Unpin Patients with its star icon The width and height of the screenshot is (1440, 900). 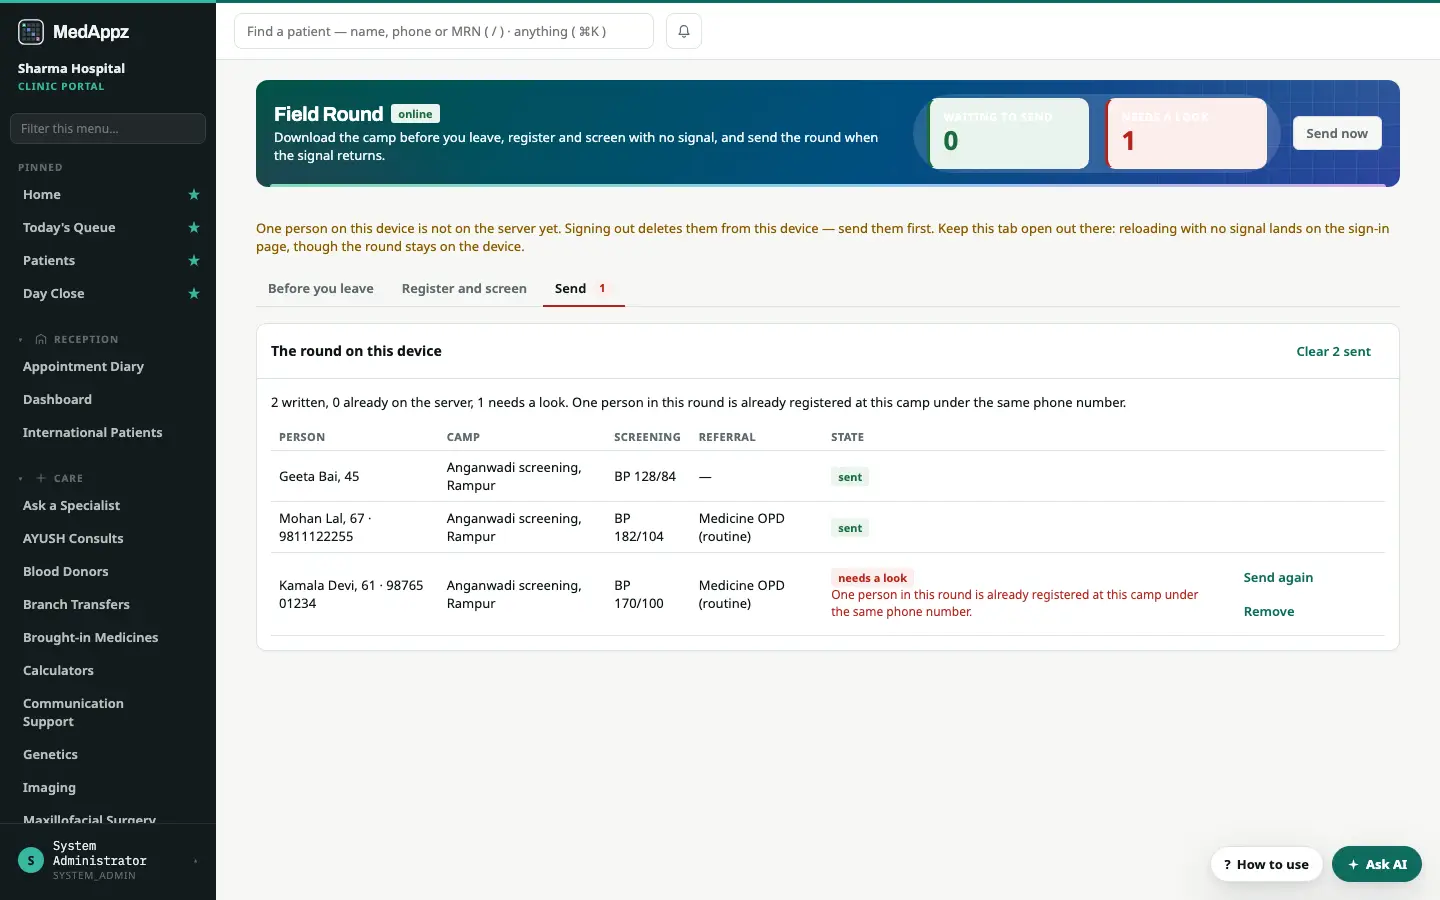tap(194, 261)
